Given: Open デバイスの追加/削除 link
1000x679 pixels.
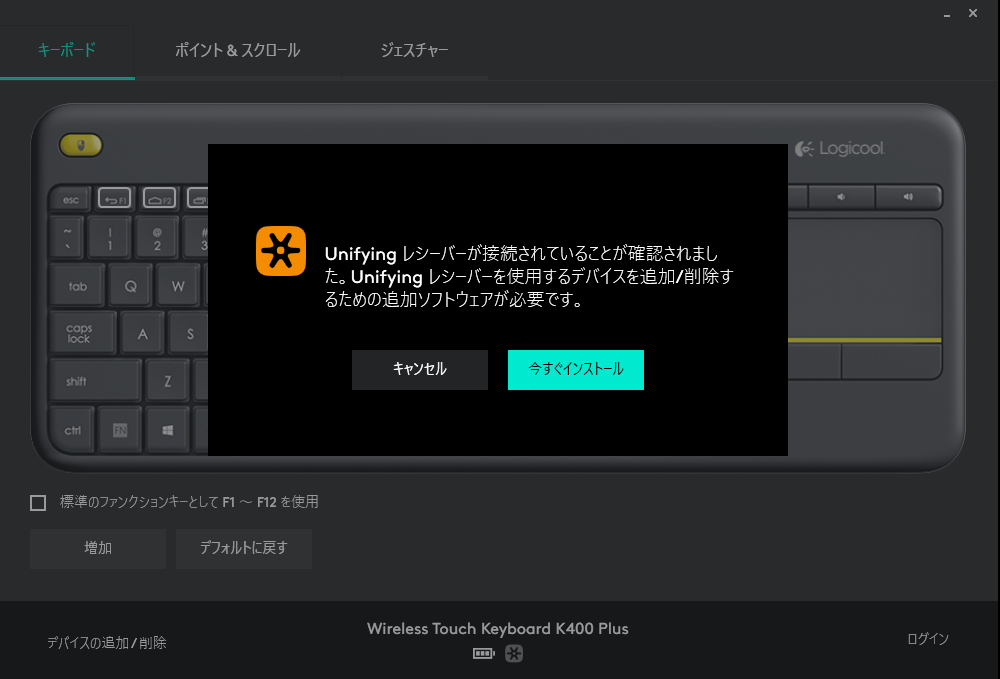Looking at the screenshot, I should tap(107, 643).
